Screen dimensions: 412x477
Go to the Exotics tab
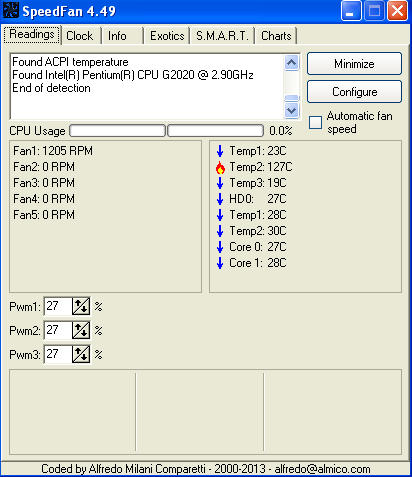(167, 36)
